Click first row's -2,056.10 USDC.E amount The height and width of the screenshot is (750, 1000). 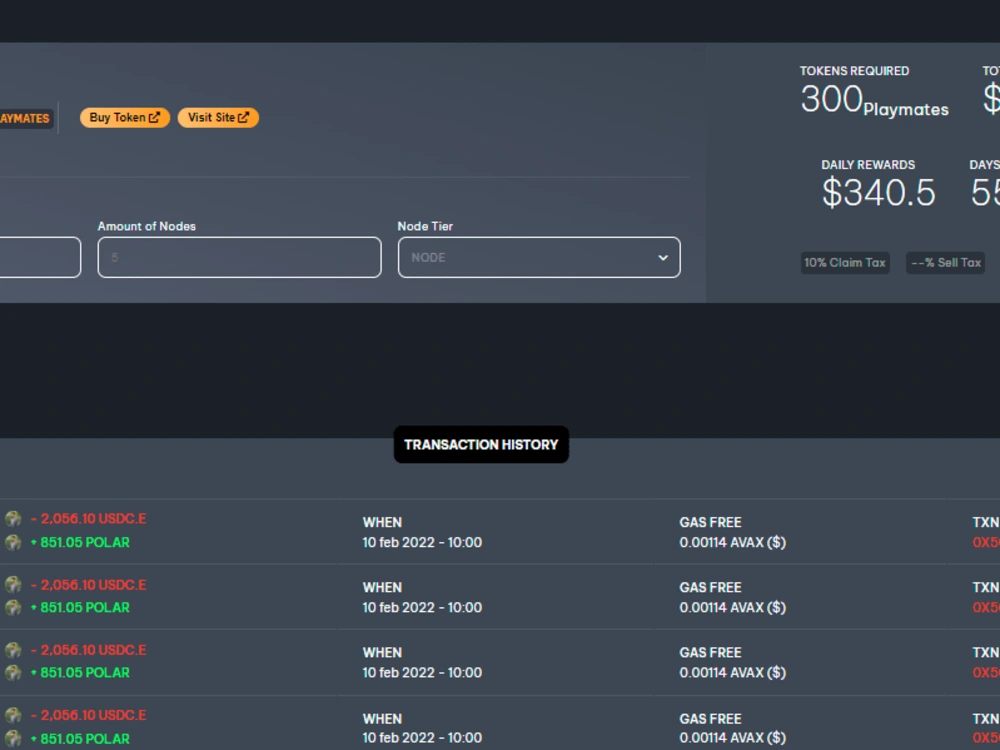pos(89,518)
